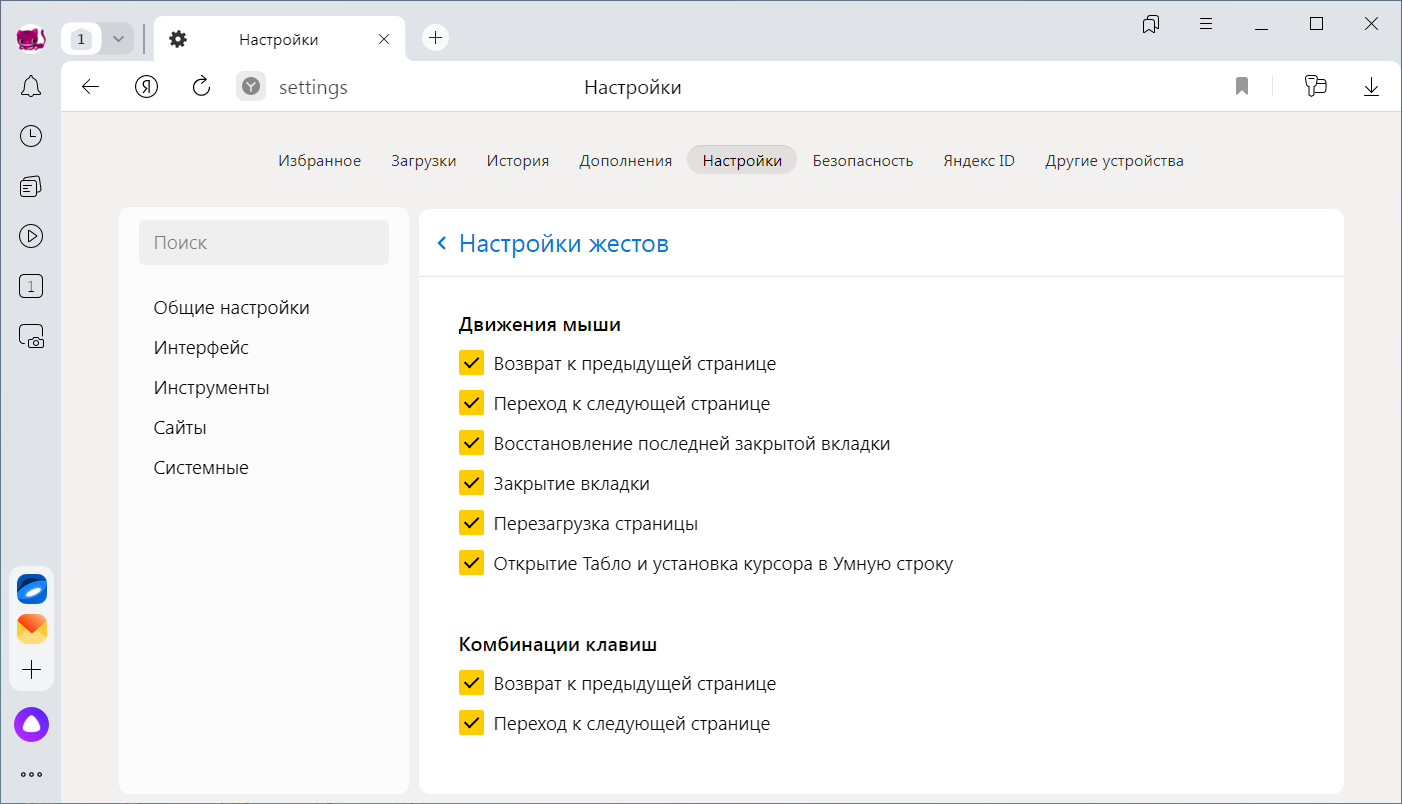The height and width of the screenshot is (804, 1402).
Task: Open the blue Yandex Browser app icon in the sidebar
Action: pyautogui.click(x=32, y=589)
